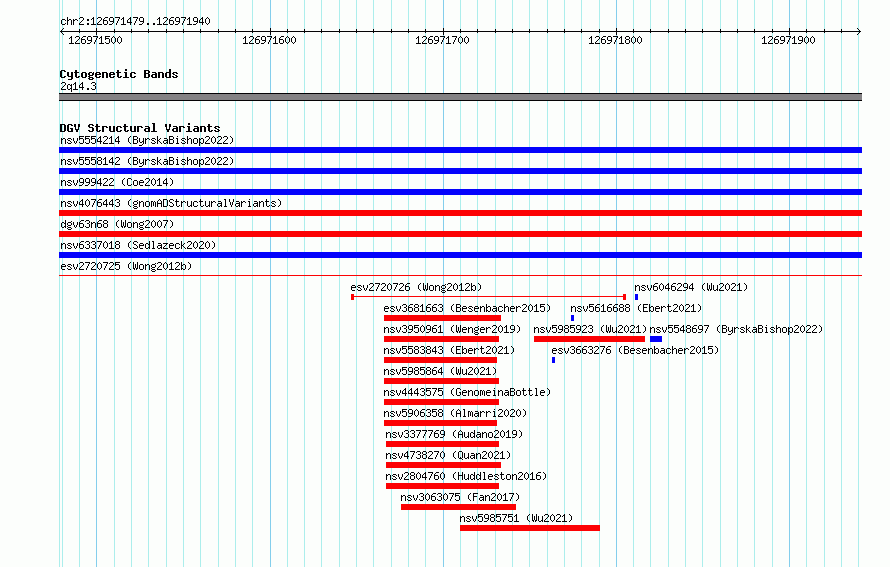Click blue bar under nsv5548697

tap(656, 339)
